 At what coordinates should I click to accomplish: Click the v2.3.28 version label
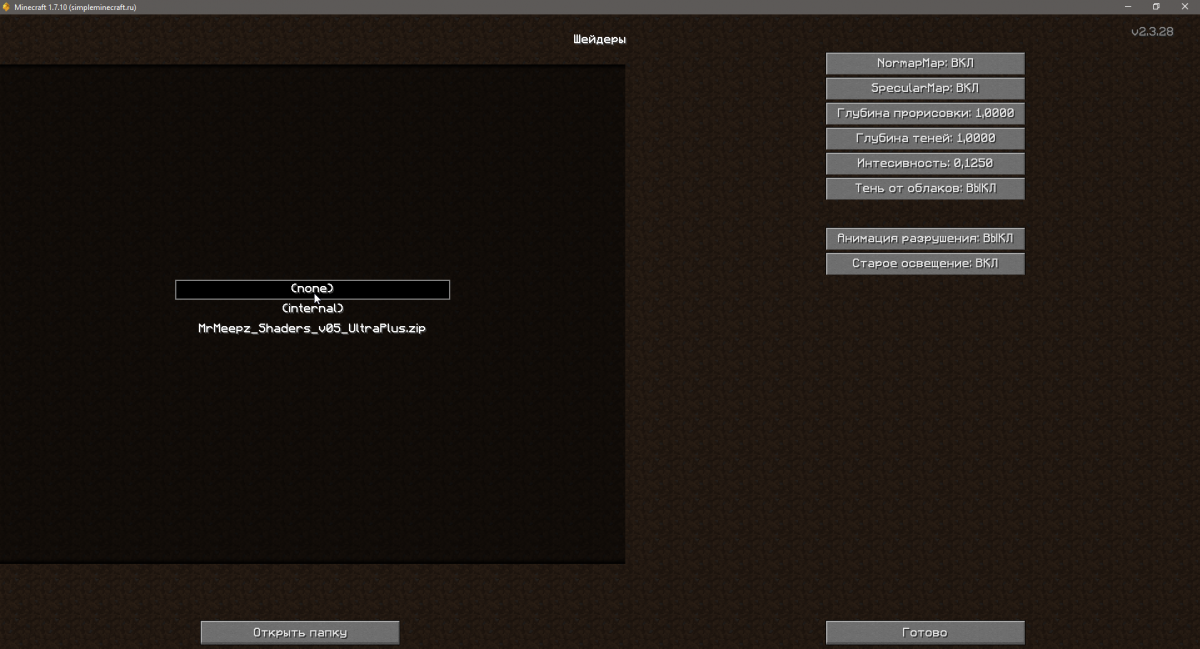click(1152, 32)
